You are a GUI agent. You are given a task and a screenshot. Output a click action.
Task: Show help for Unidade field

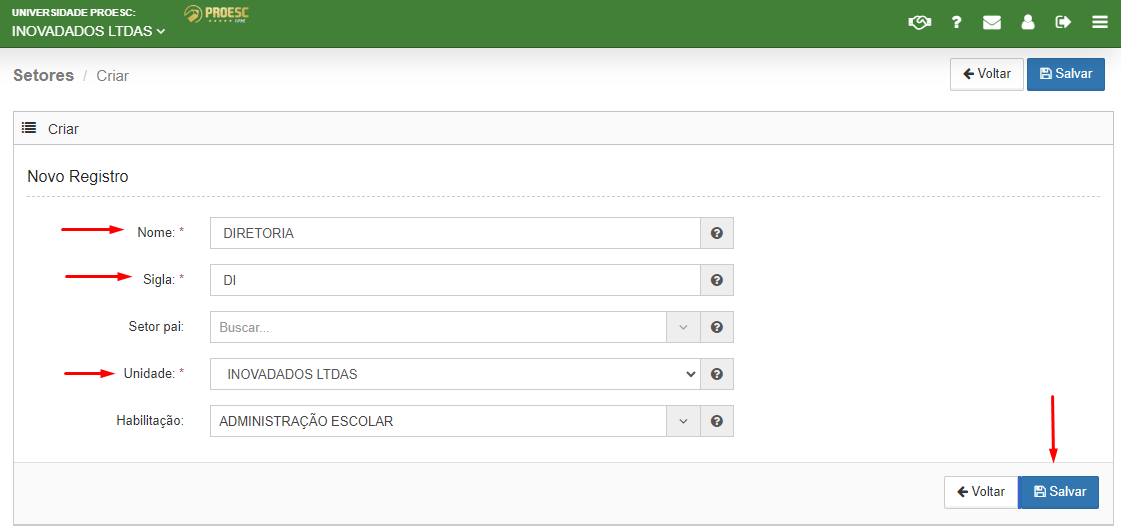pos(717,374)
